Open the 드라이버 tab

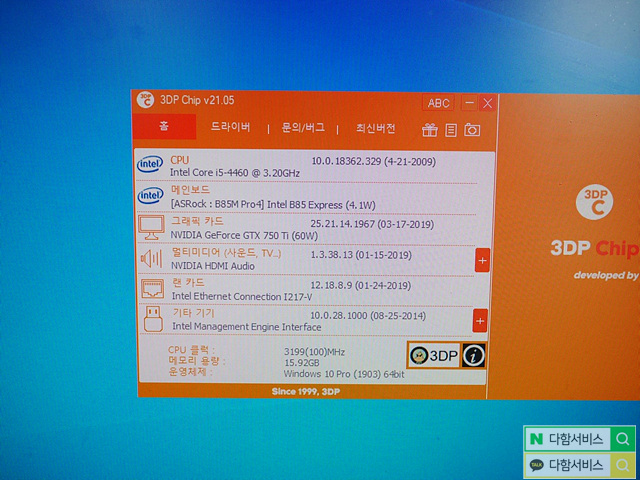click(x=230, y=127)
